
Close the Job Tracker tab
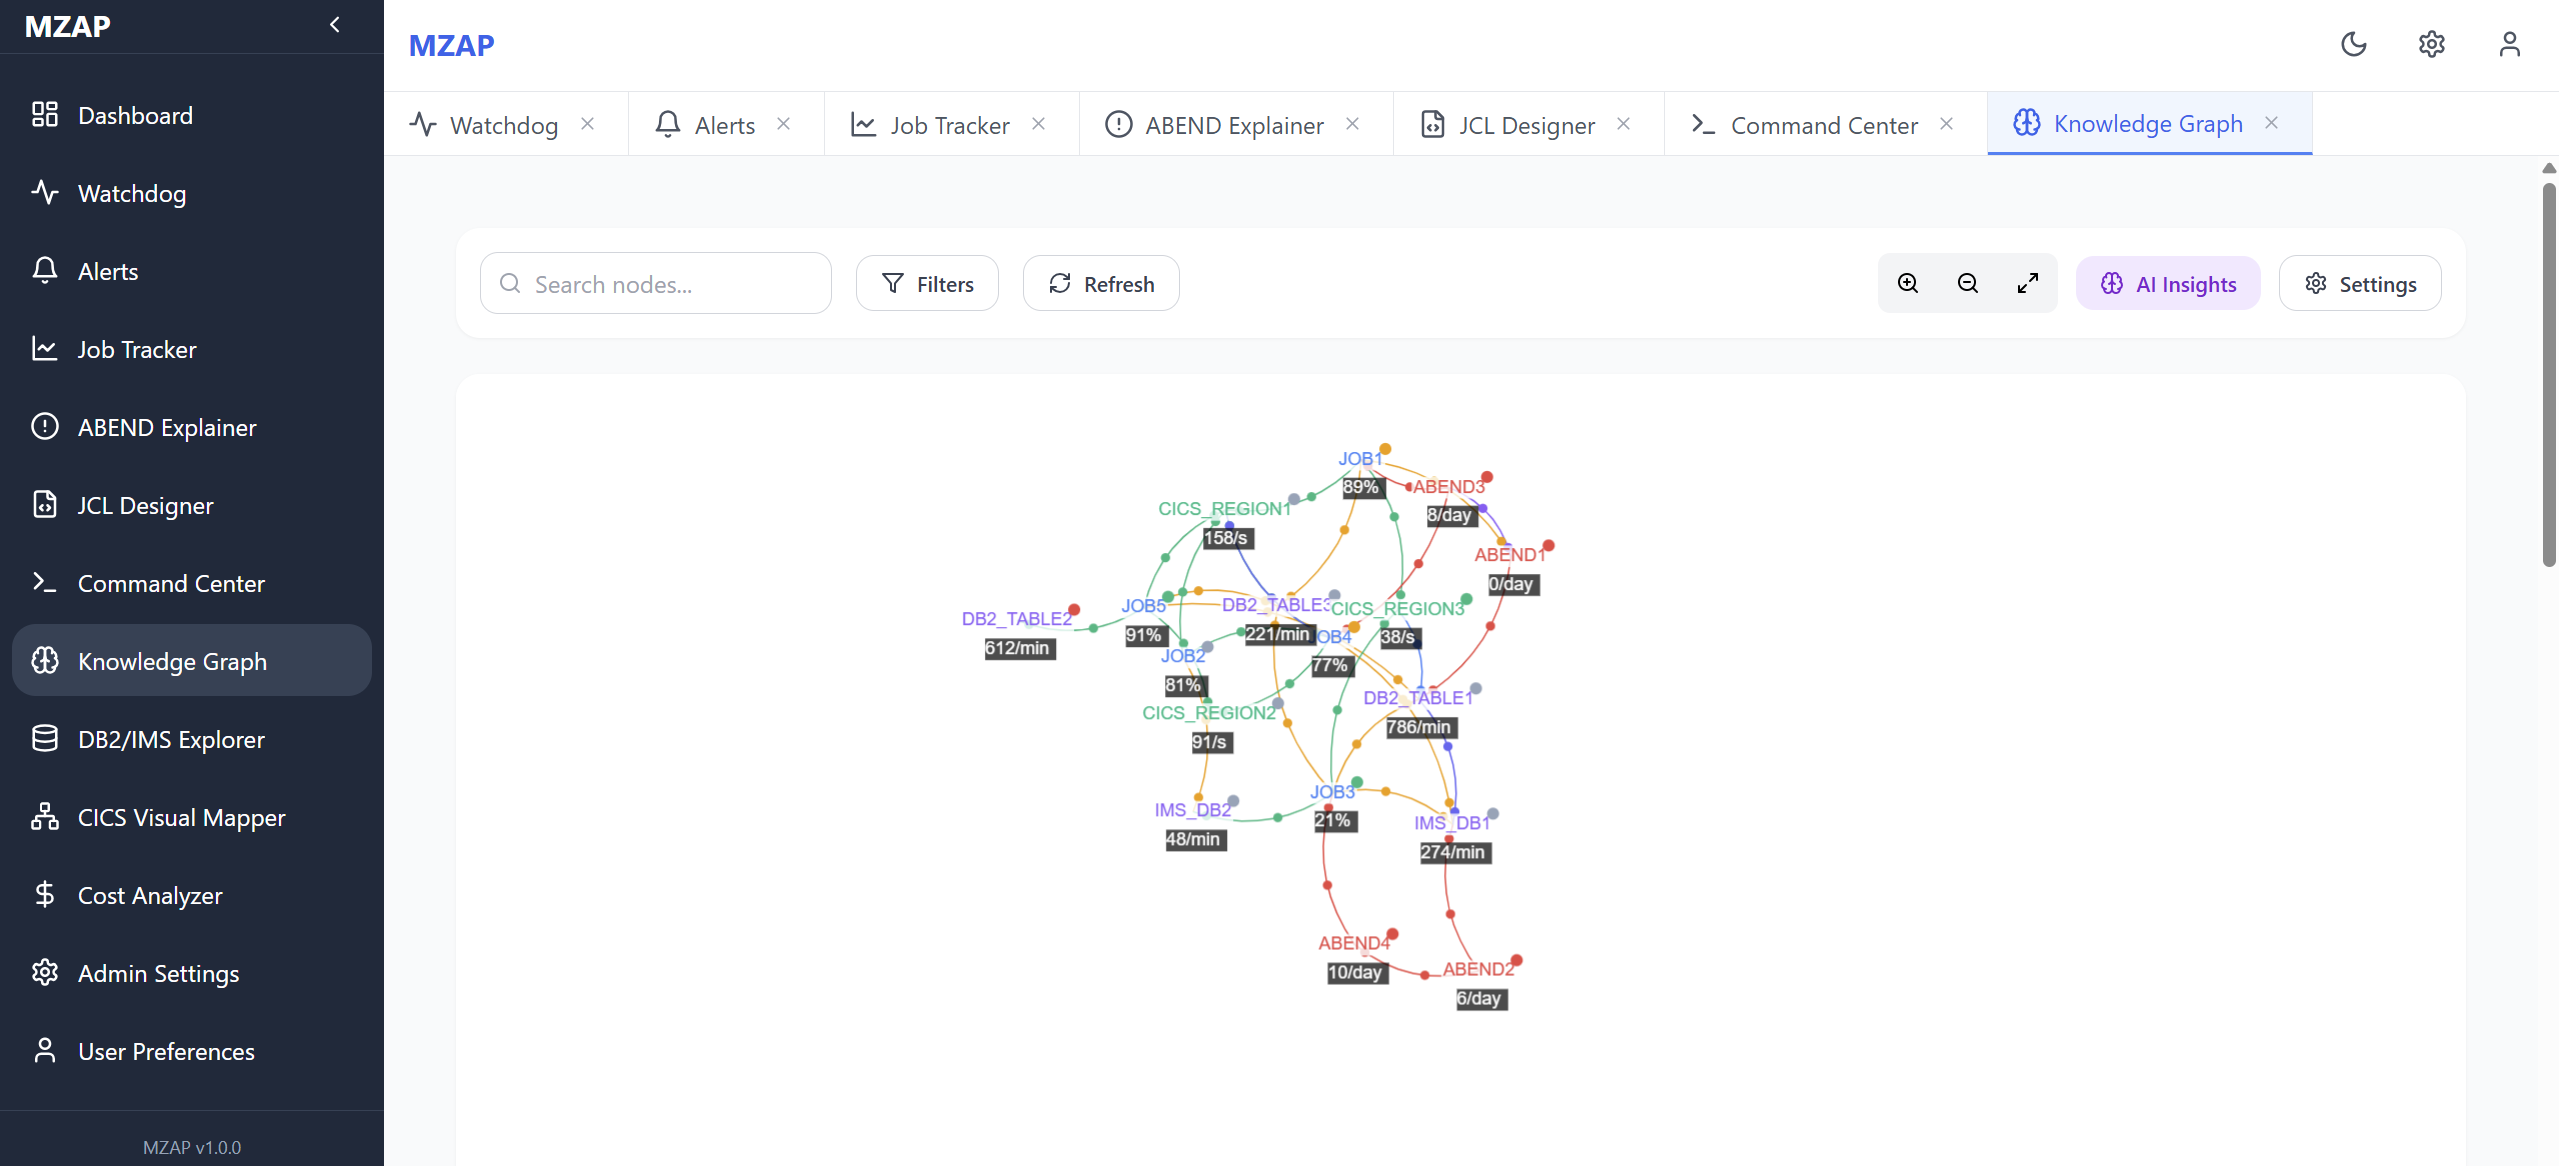1039,124
